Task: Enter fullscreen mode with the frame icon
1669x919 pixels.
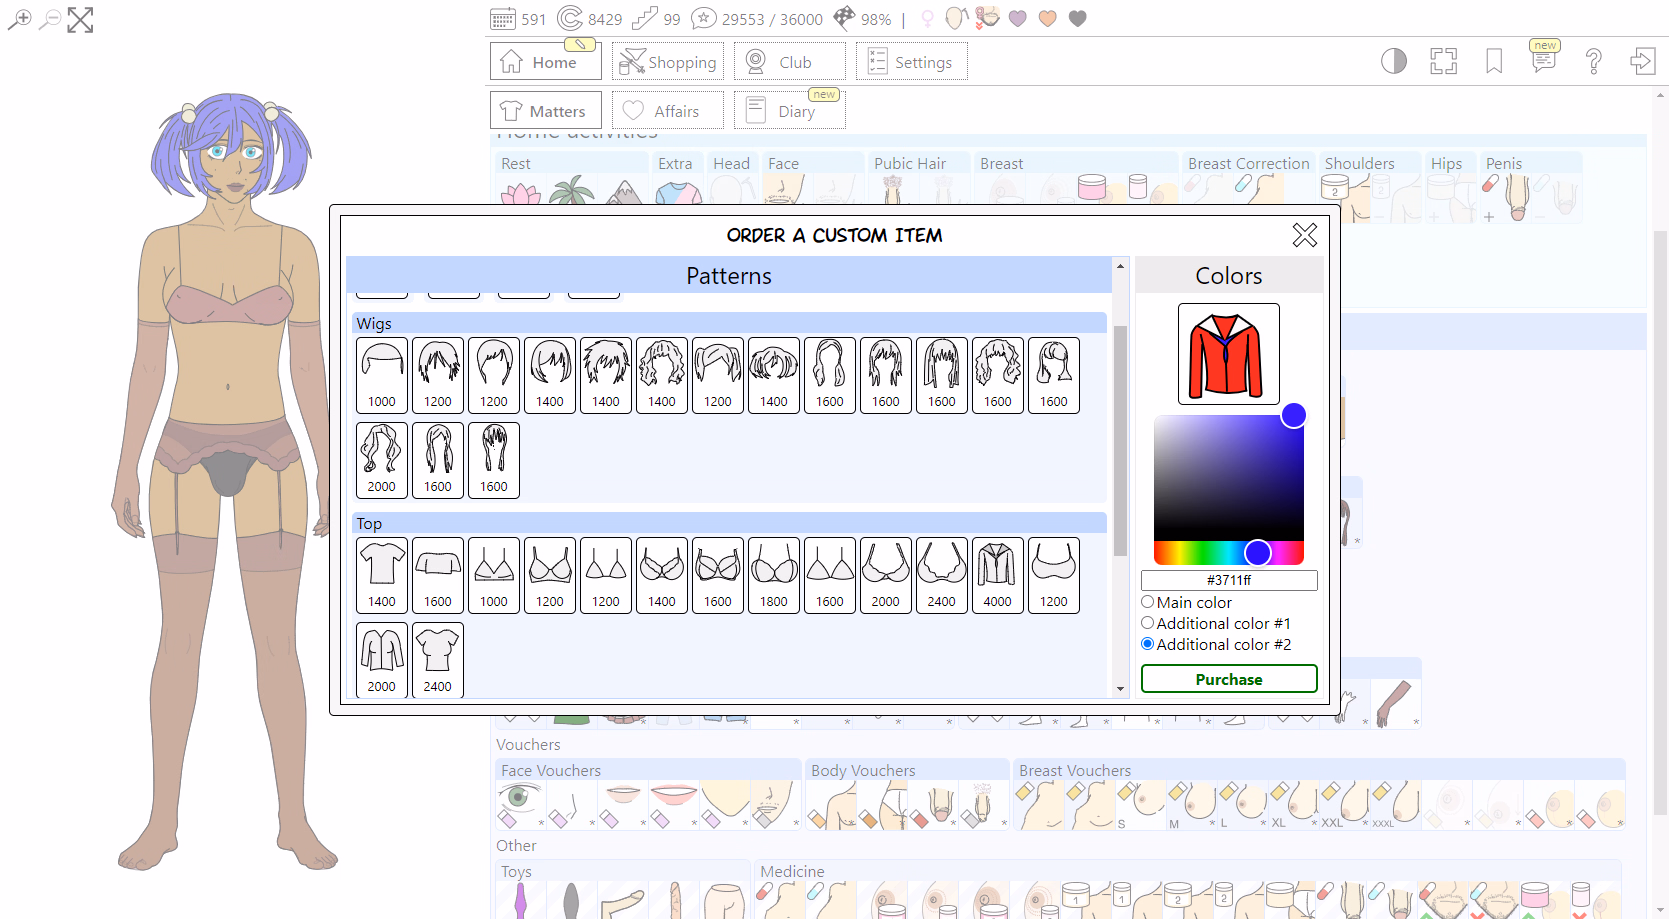Action: [1443, 62]
